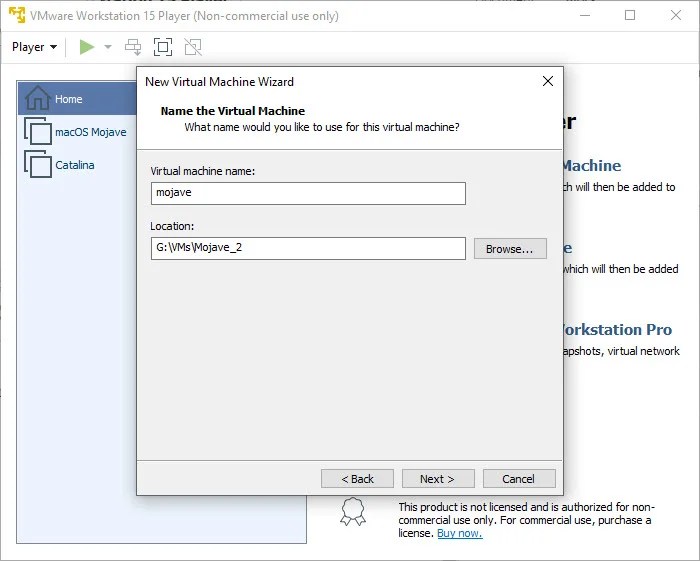Click the < Back button
The width and height of the screenshot is (700, 561).
click(357, 479)
